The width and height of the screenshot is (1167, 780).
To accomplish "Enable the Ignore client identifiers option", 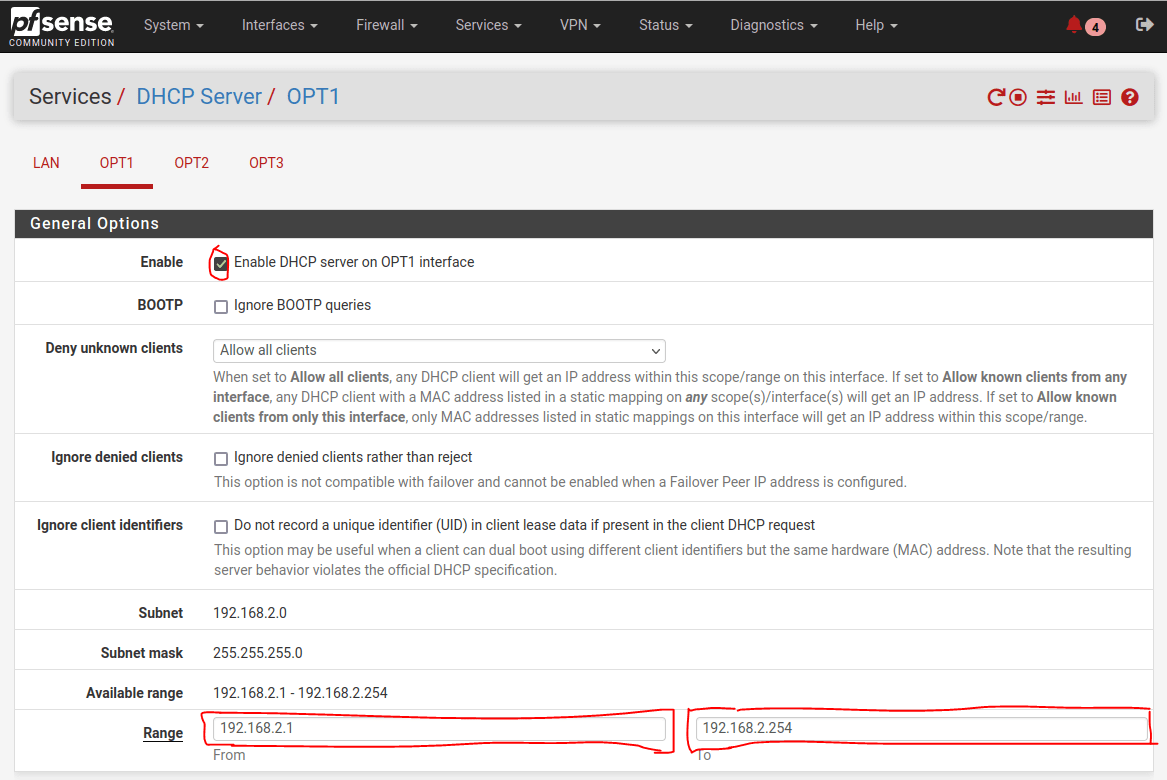I will point(220,525).
